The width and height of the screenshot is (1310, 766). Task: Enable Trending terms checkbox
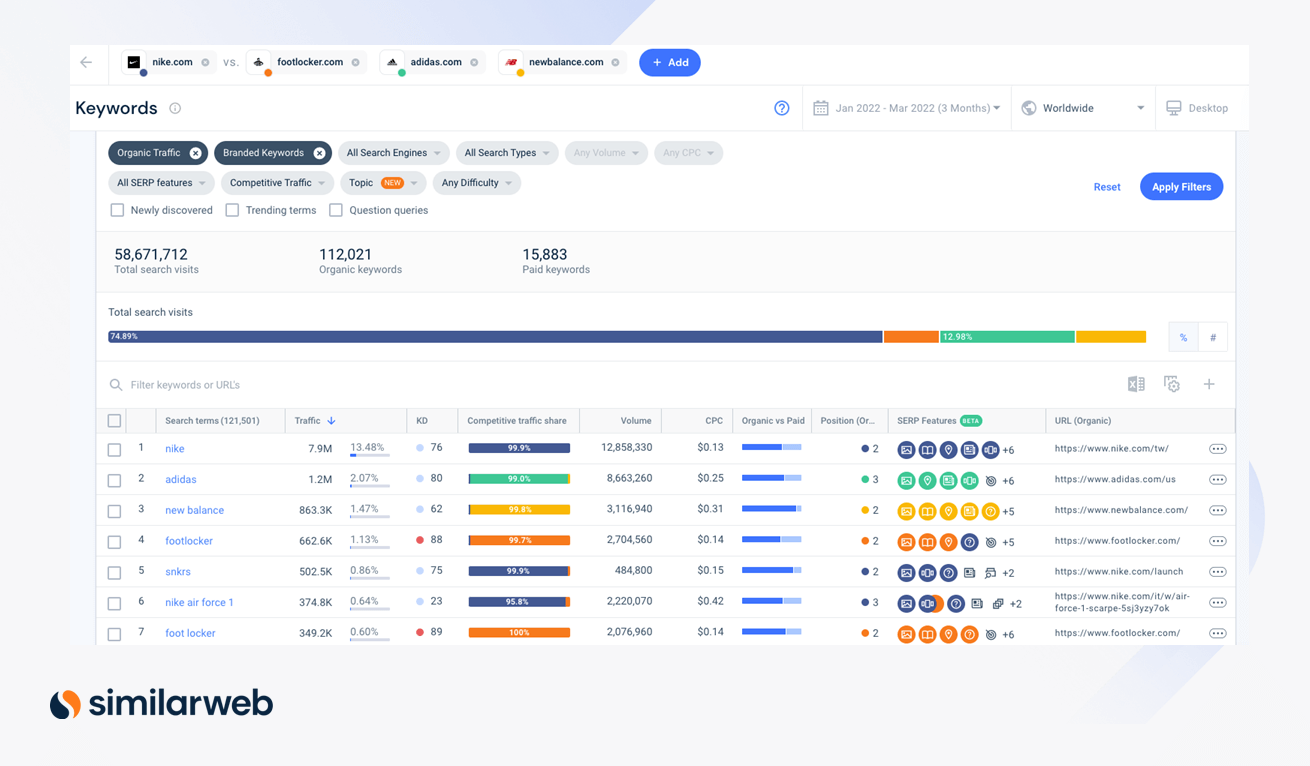(x=232, y=210)
